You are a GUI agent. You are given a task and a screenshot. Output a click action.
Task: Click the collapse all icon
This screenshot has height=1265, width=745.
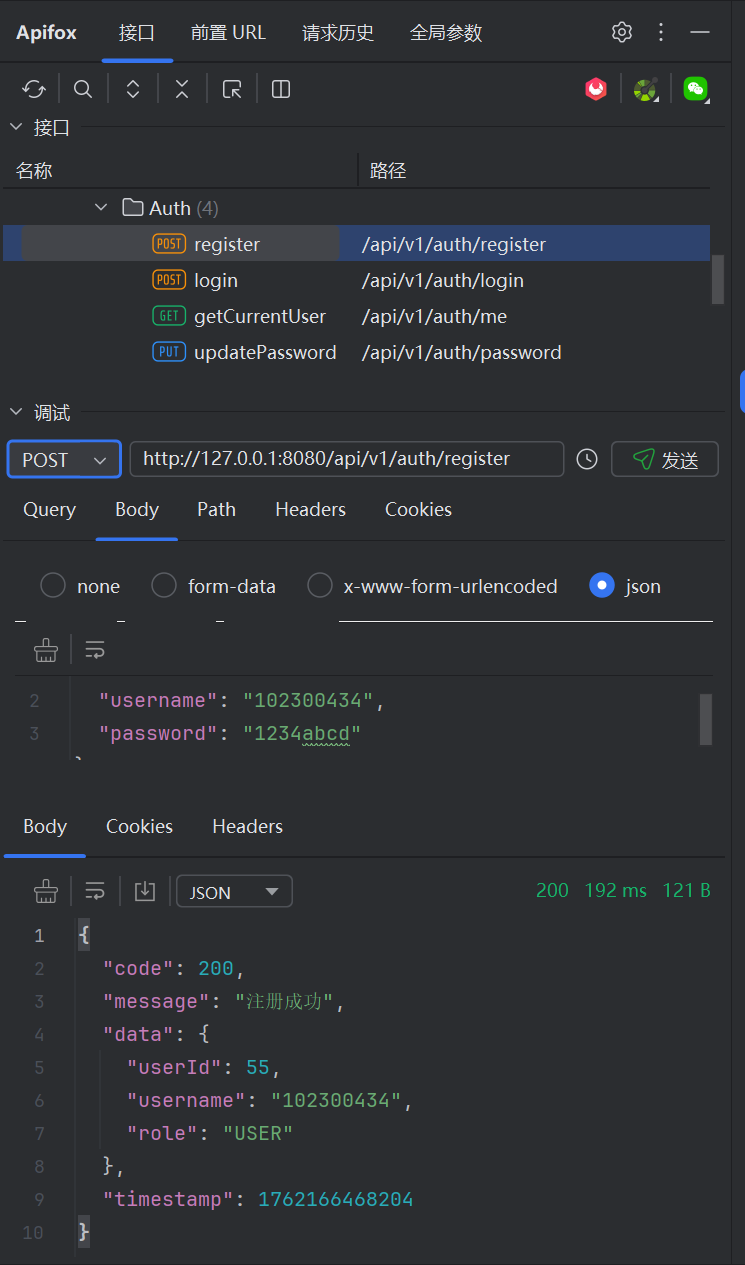coord(182,89)
